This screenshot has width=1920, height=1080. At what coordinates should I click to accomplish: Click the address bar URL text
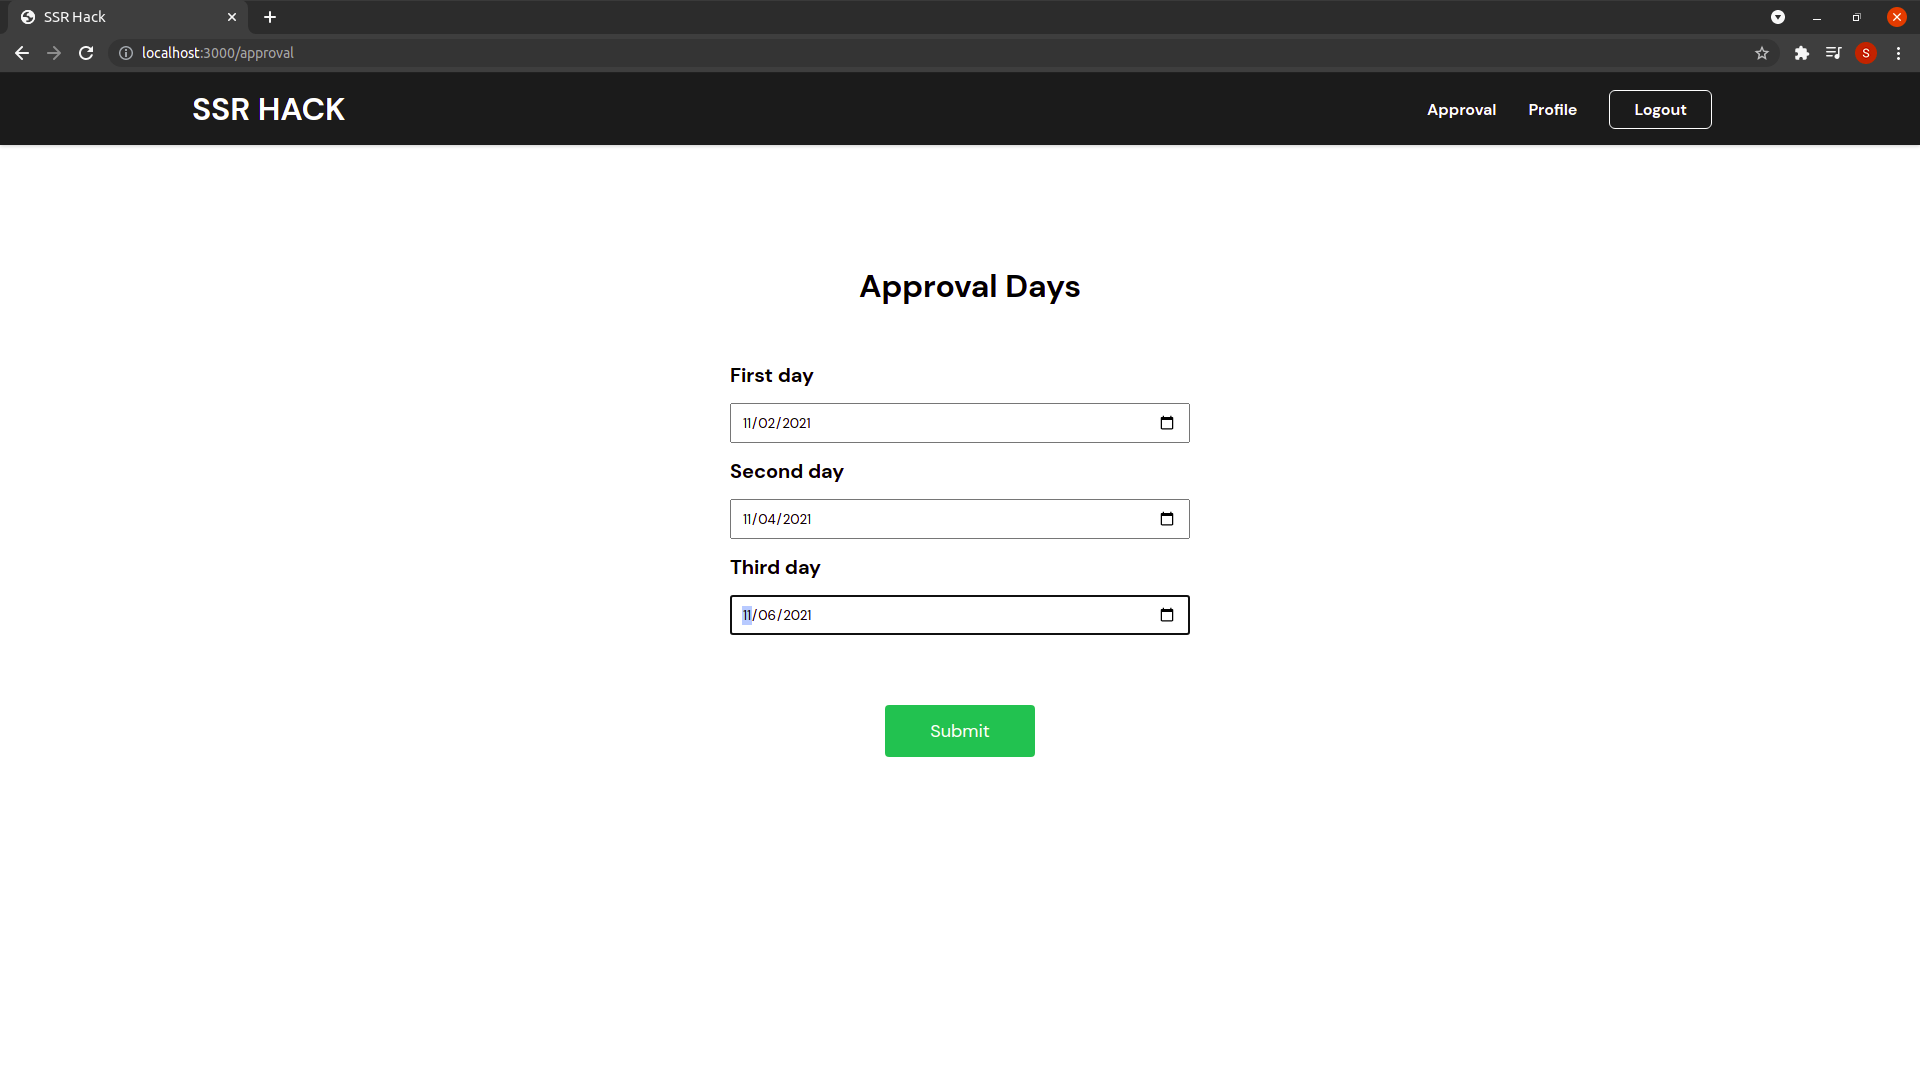pos(218,53)
